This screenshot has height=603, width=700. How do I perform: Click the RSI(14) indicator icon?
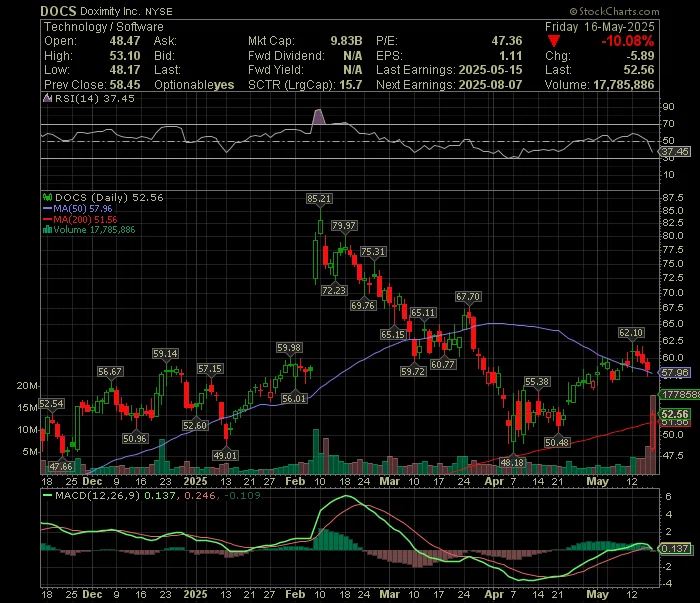pos(47,98)
